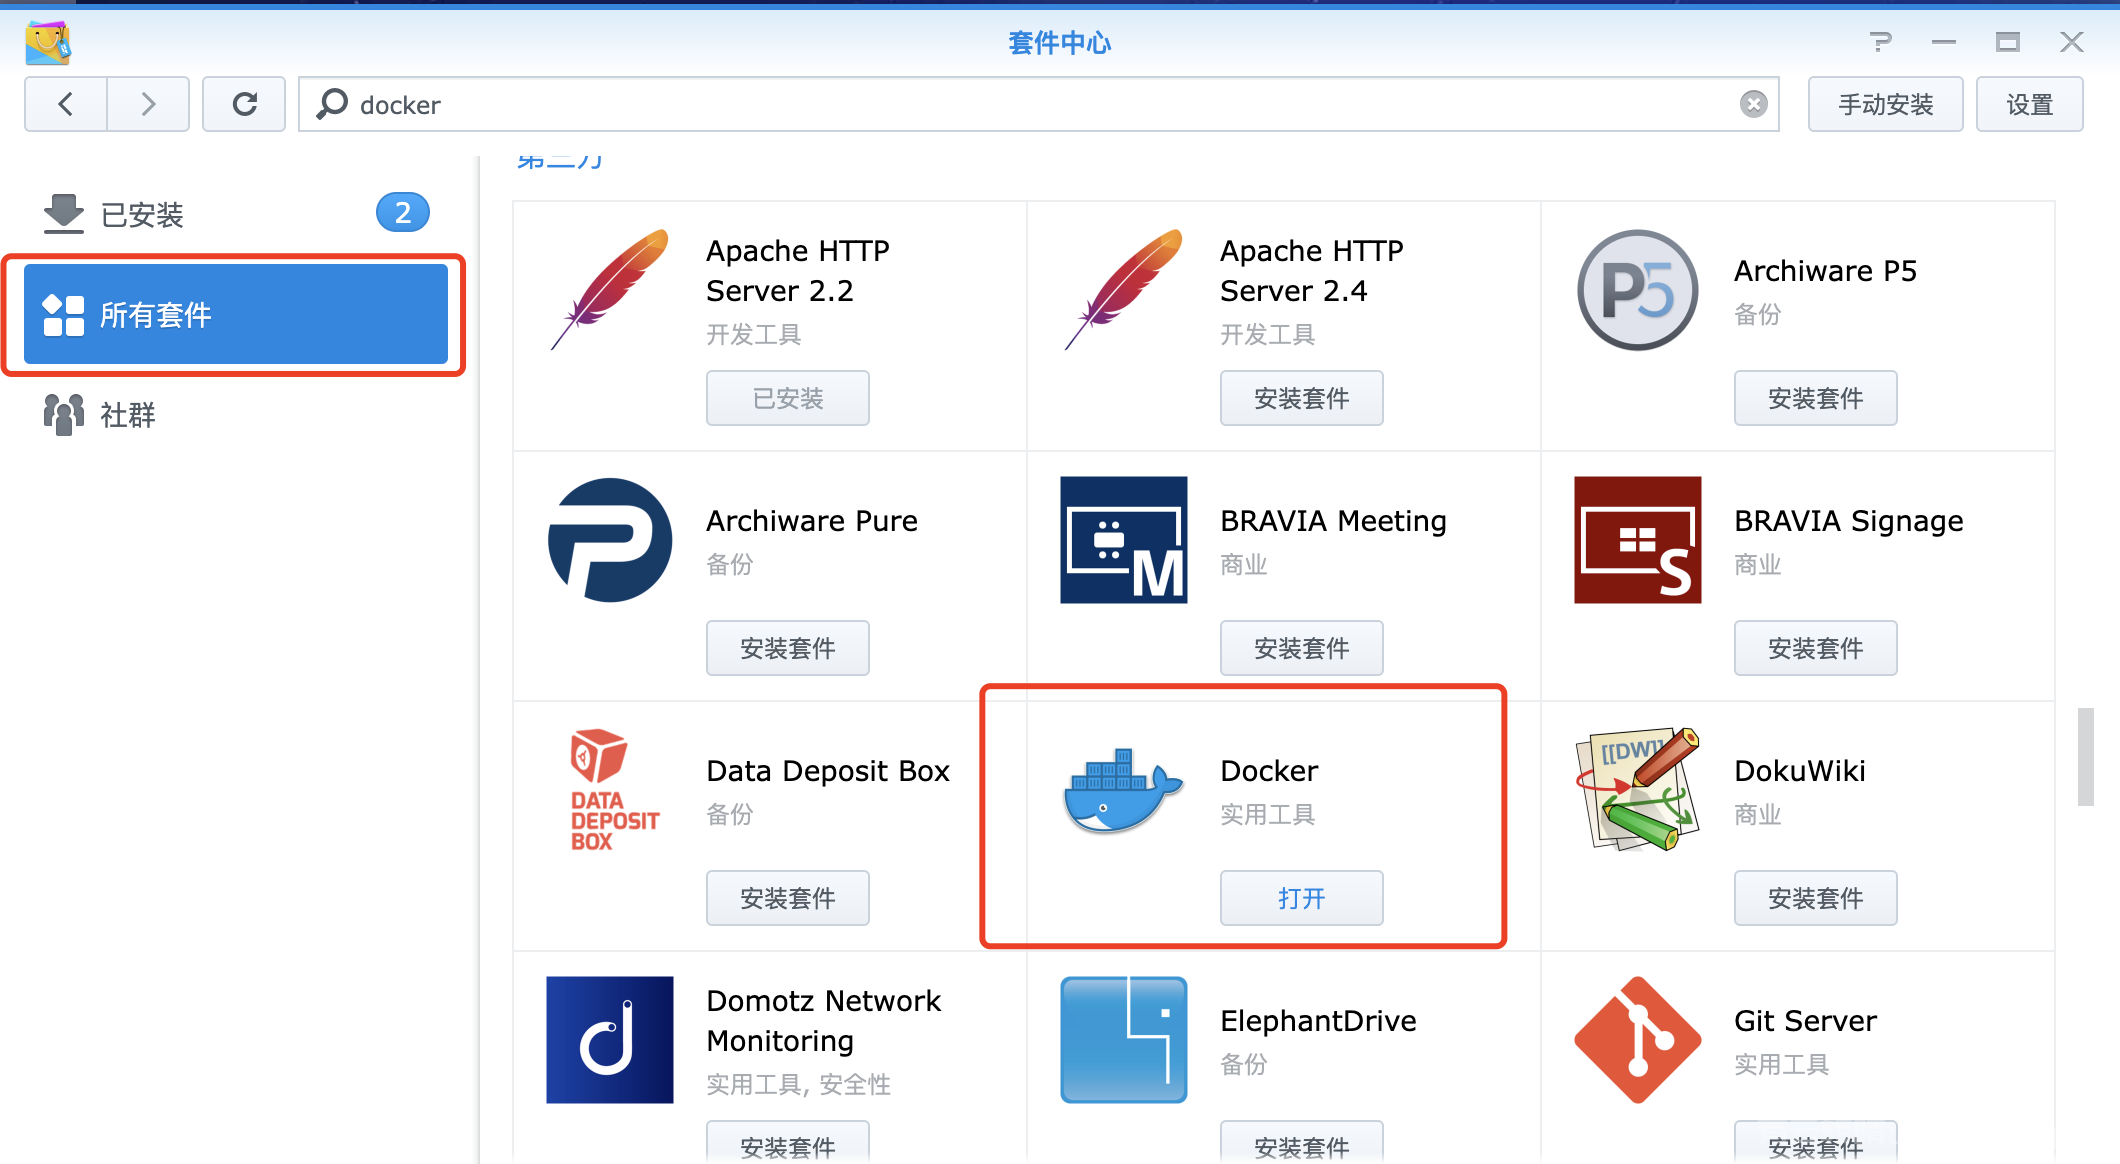Viewport: 2120px width, 1164px height.
Task: Open the Domotz Network Monitoring title
Action: (x=823, y=1021)
